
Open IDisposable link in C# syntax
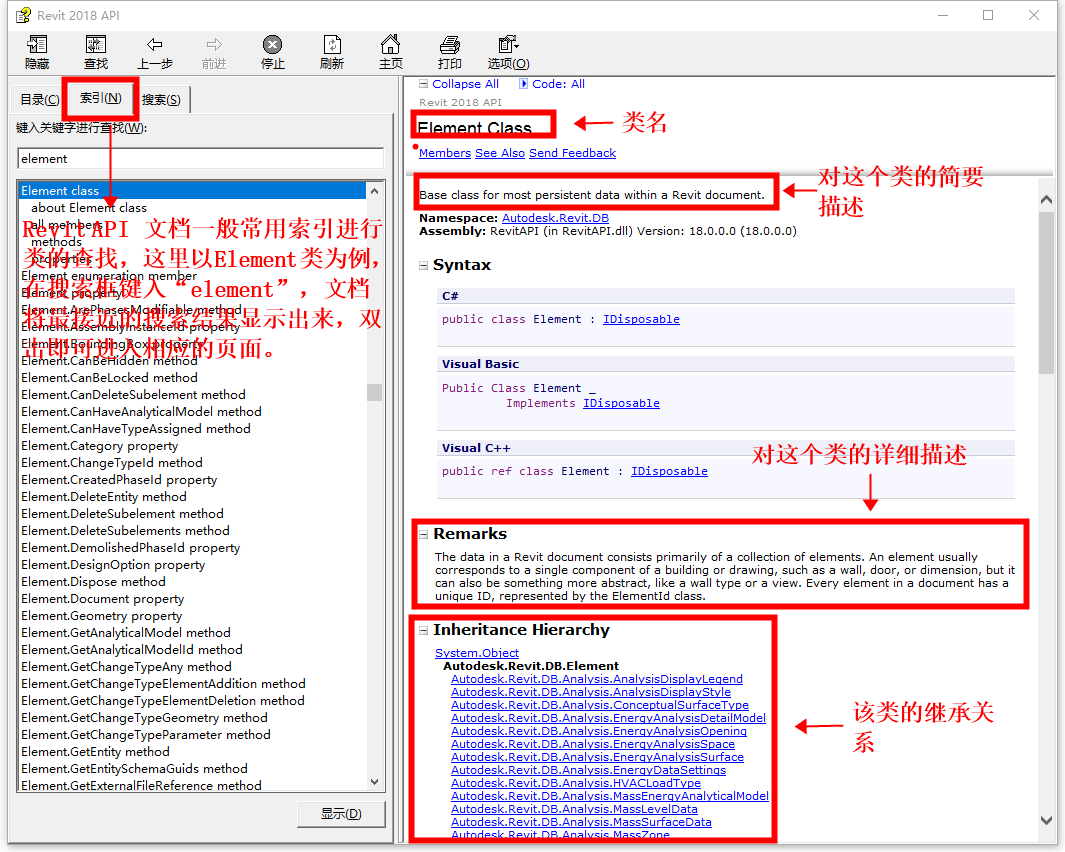(x=641, y=319)
